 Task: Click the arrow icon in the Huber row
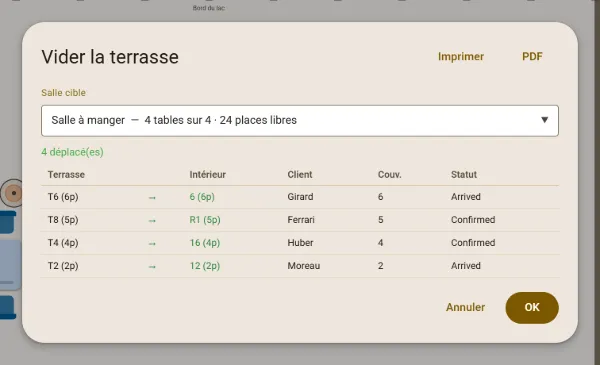(152, 244)
